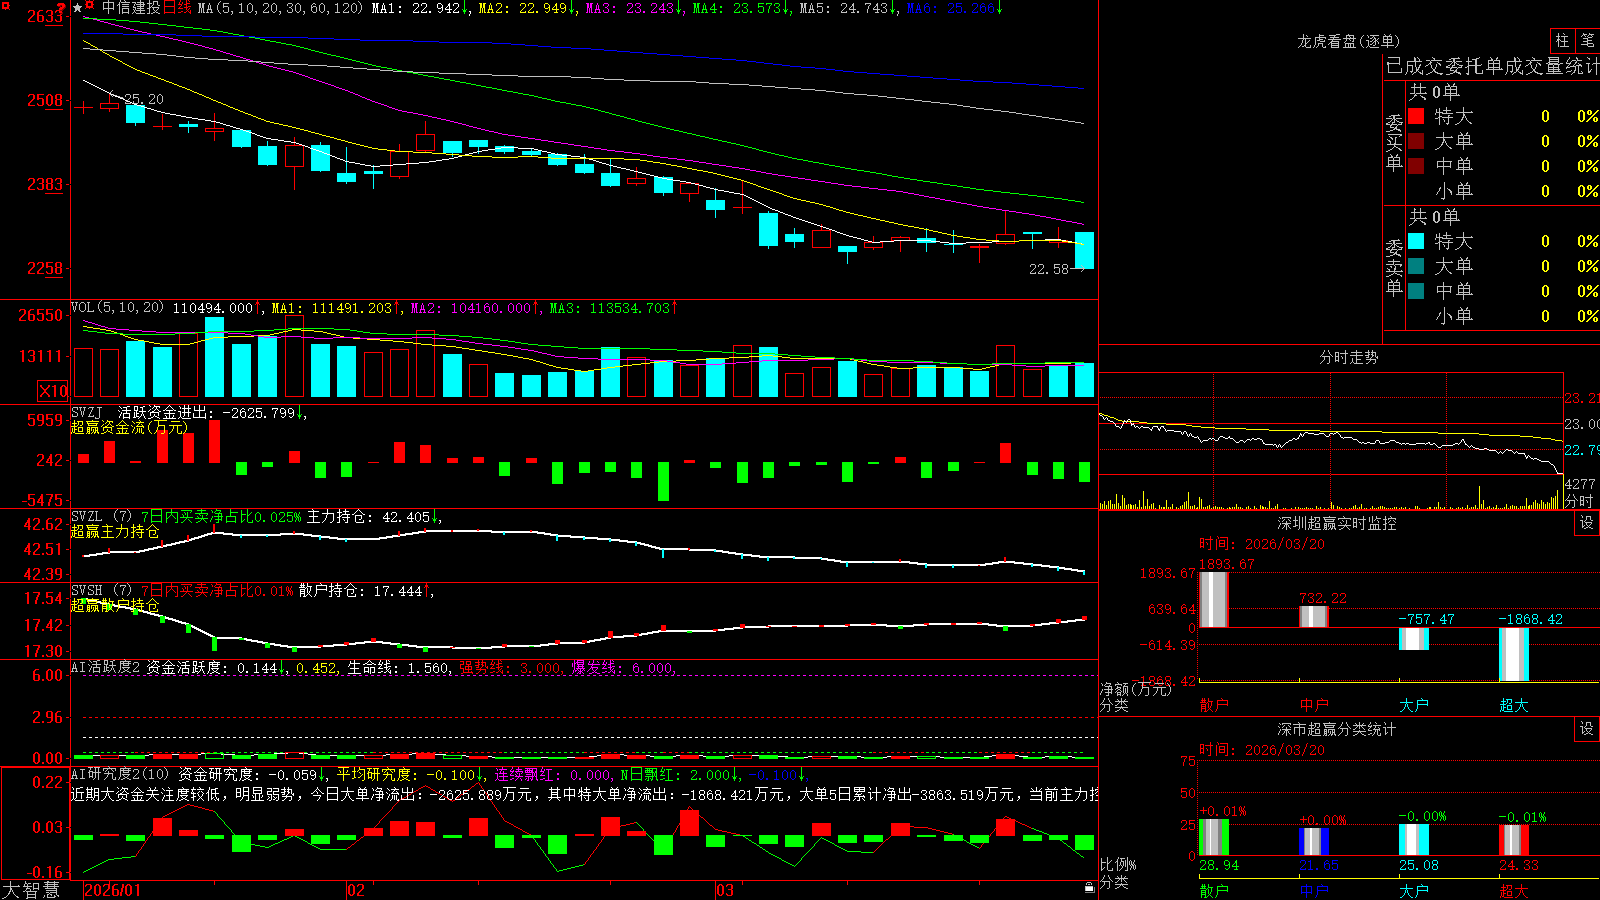Click the MA(5,10,20,30,60,120) indicator parameters
Image resolution: width=1600 pixels, height=900 pixels.
[281, 8]
